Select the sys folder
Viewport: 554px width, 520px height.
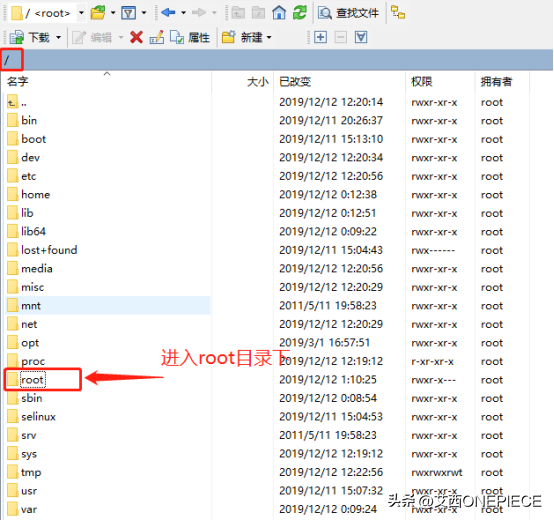click(22, 454)
